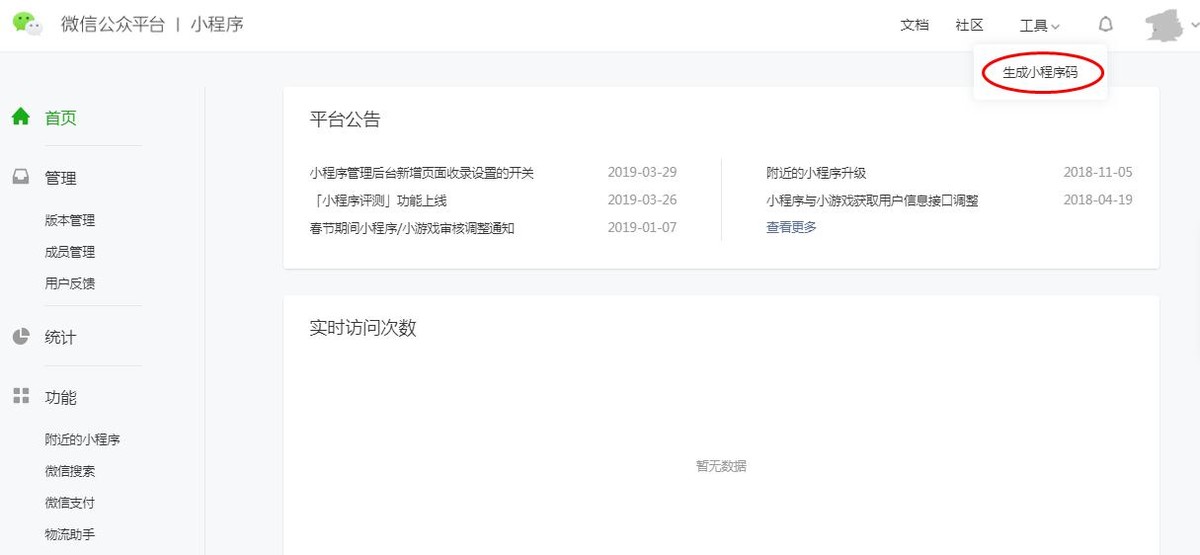Click the inbox icon beside 管理
The width and height of the screenshot is (1200, 555).
(21, 177)
